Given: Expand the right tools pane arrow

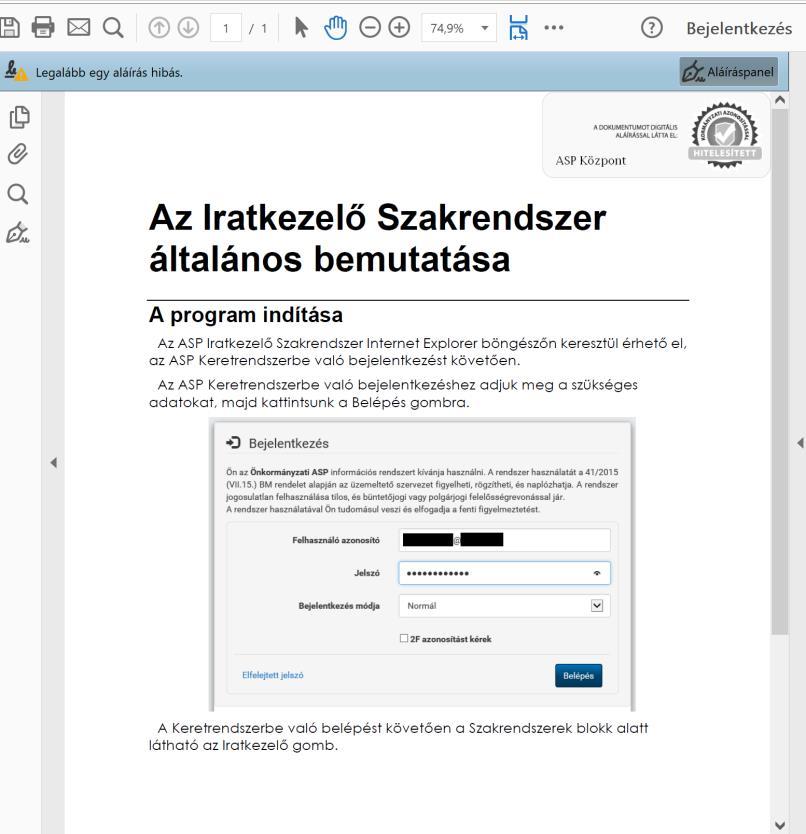Looking at the screenshot, I should (800, 443).
